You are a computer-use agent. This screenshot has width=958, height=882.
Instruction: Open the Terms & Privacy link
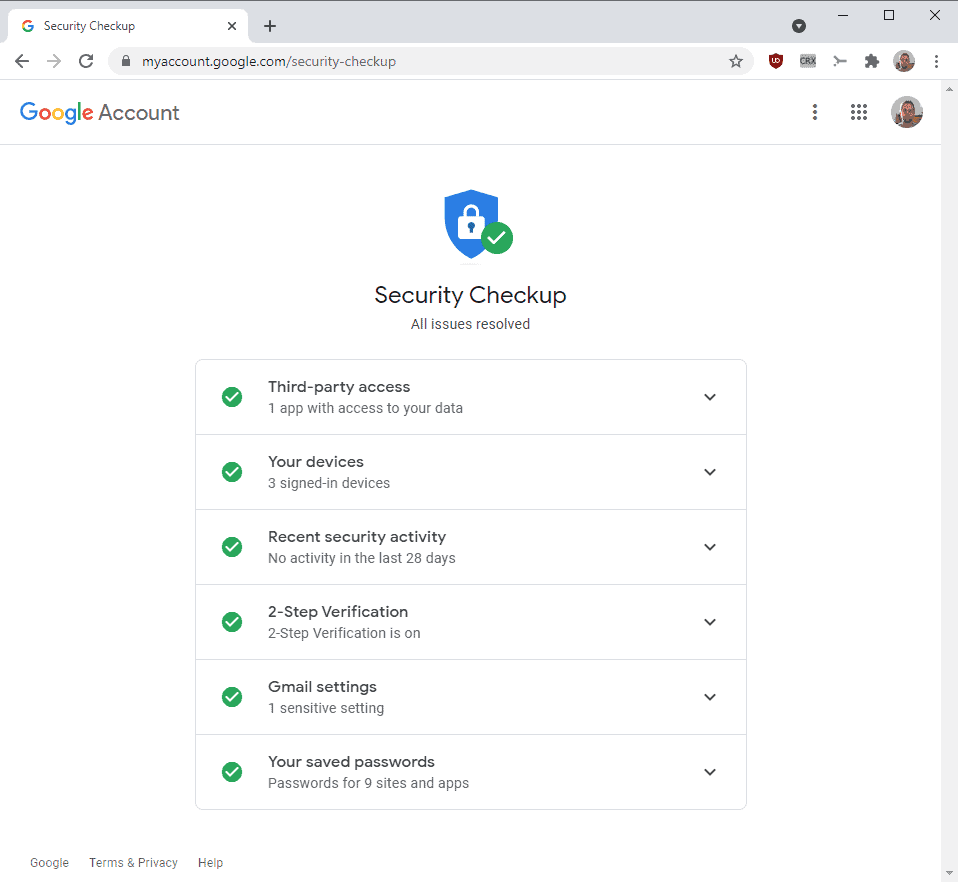tap(133, 862)
